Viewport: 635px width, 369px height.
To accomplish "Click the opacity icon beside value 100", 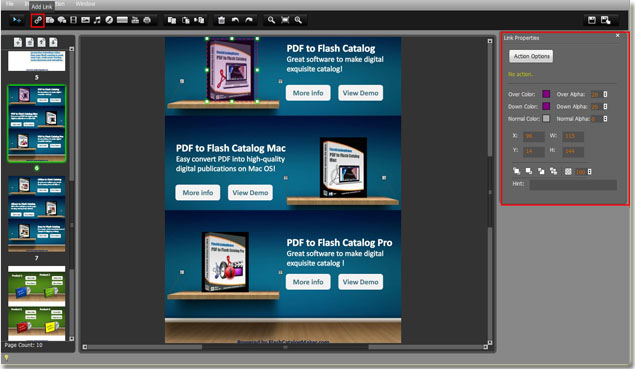I will pyautogui.click(x=568, y=172).
